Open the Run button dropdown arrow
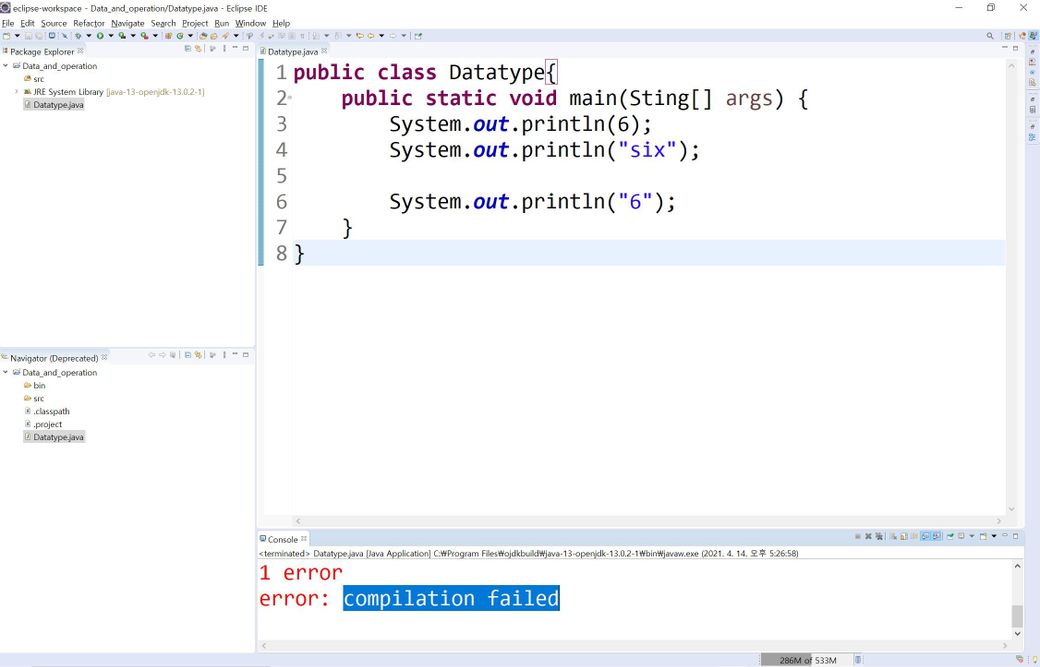This screenshot has width=1040, height=667. pyautogui.click(x=110, y=36)
